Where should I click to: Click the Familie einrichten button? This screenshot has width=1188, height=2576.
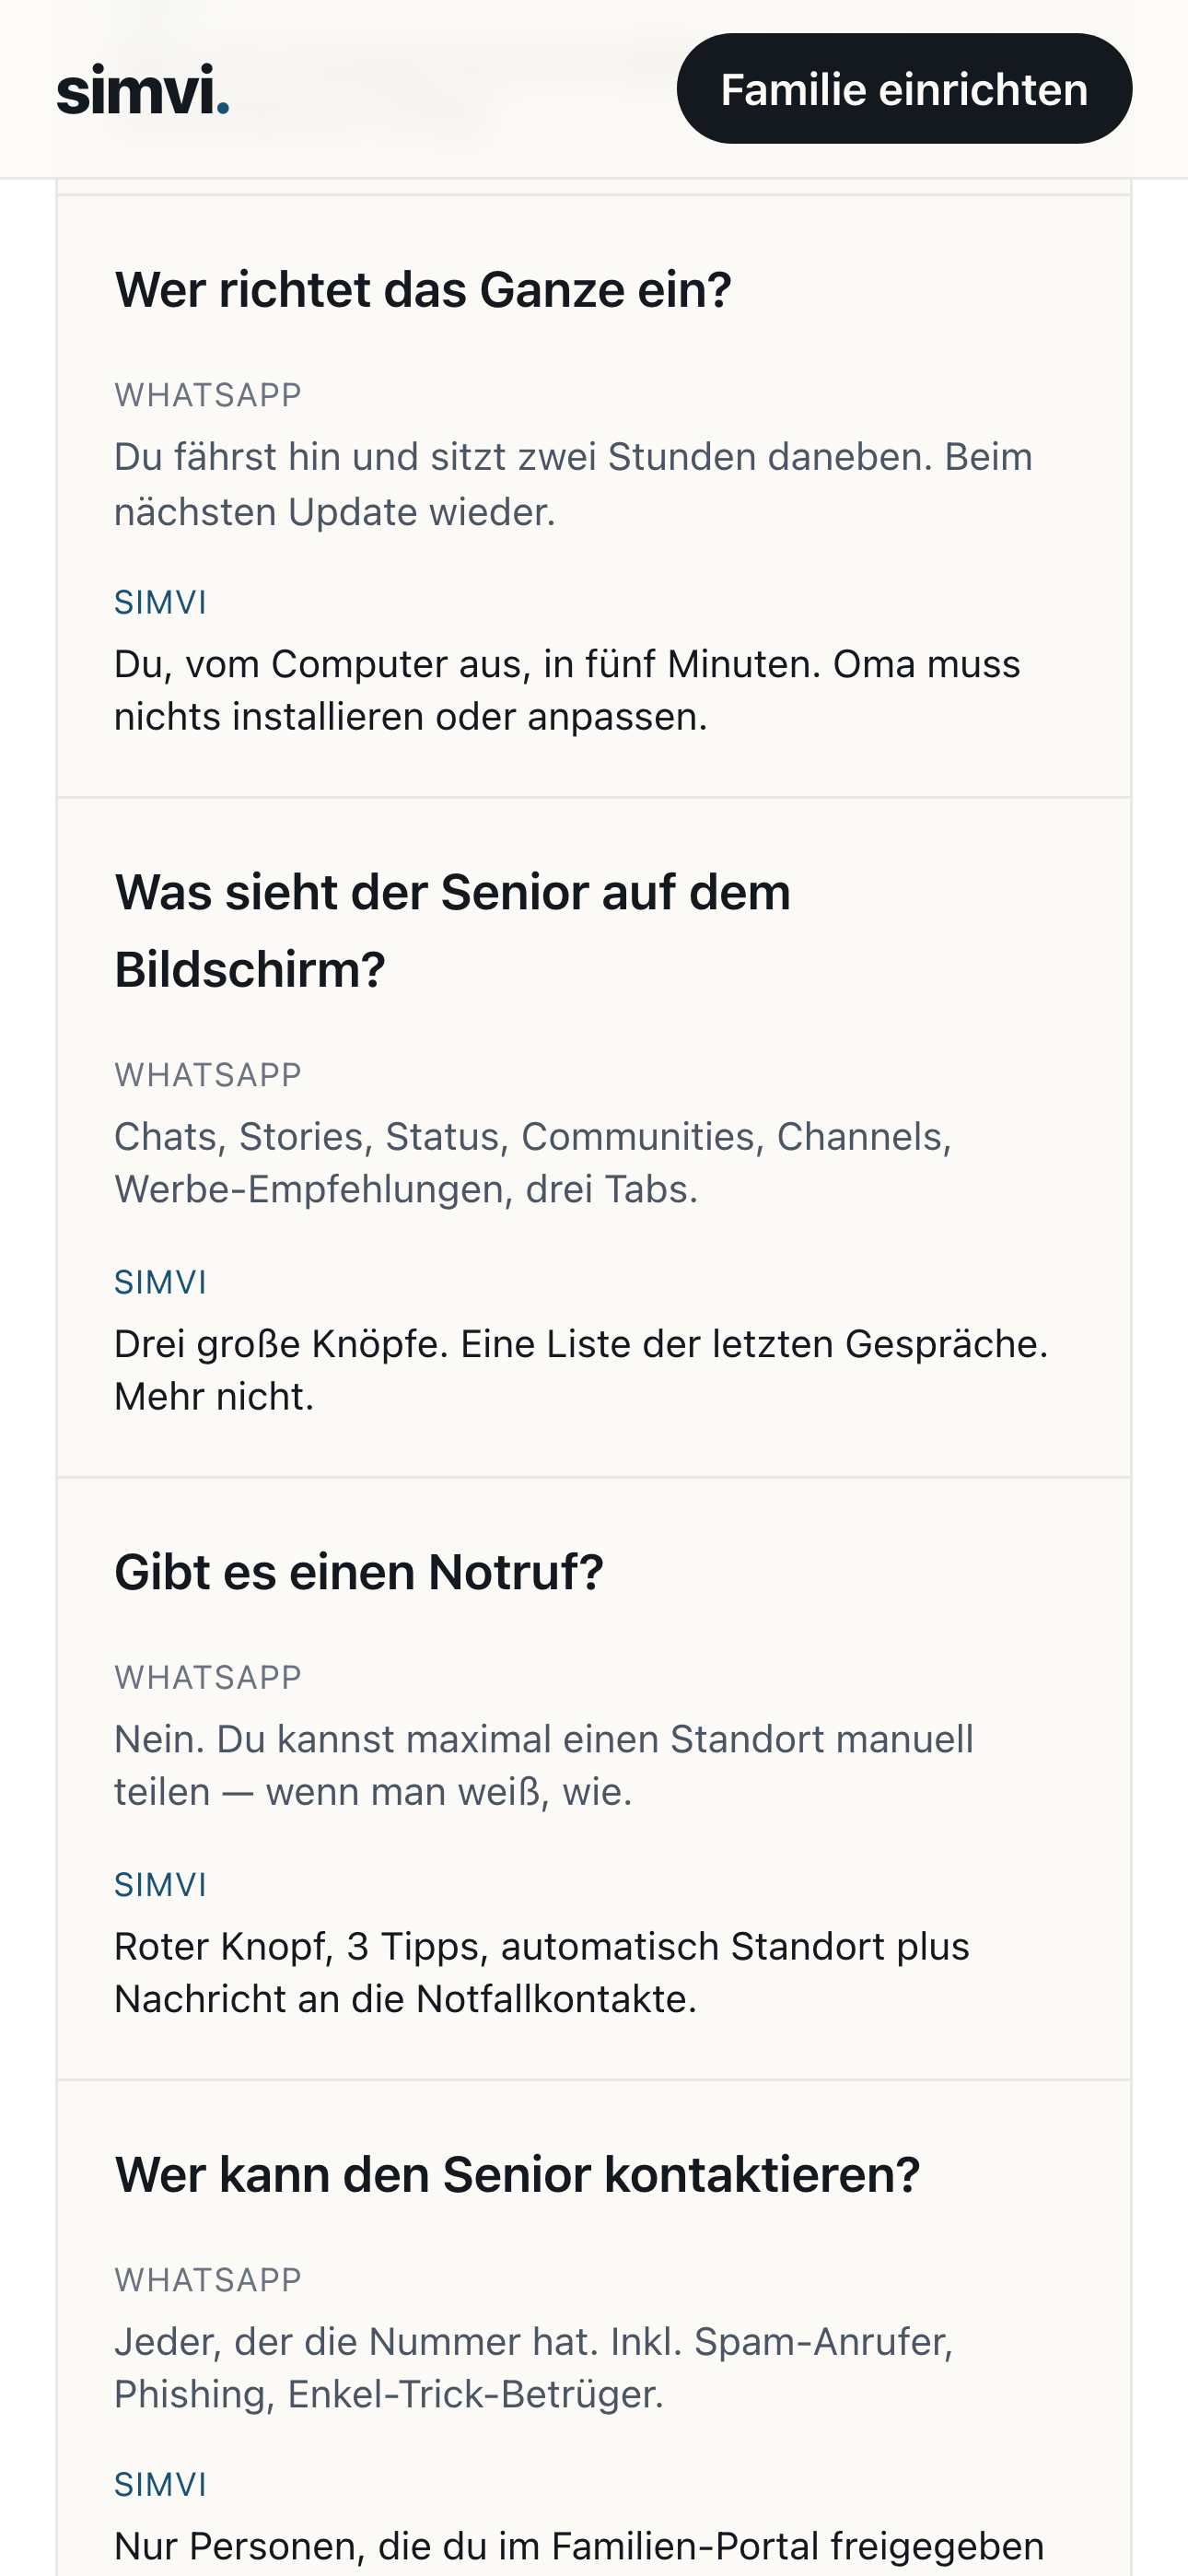pyautogui.click(x=904, y=89)
